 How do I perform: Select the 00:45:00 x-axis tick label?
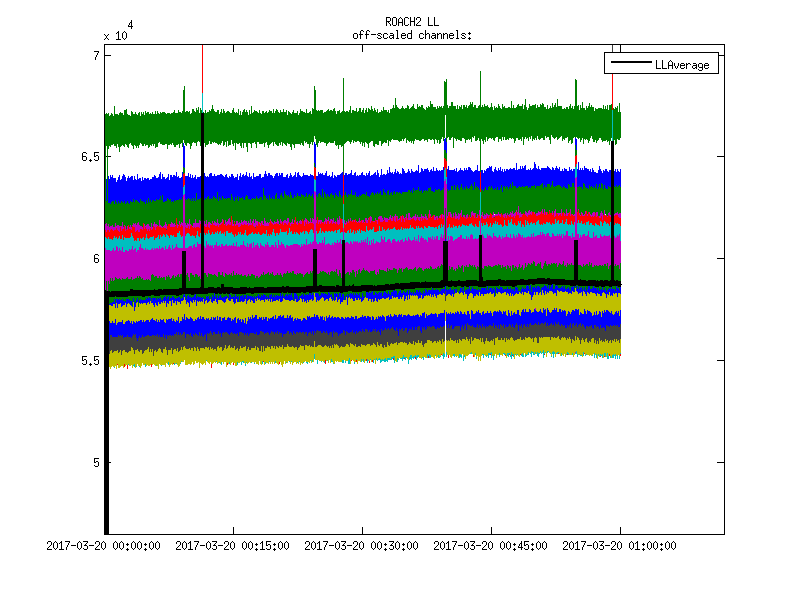pos(491,546)
